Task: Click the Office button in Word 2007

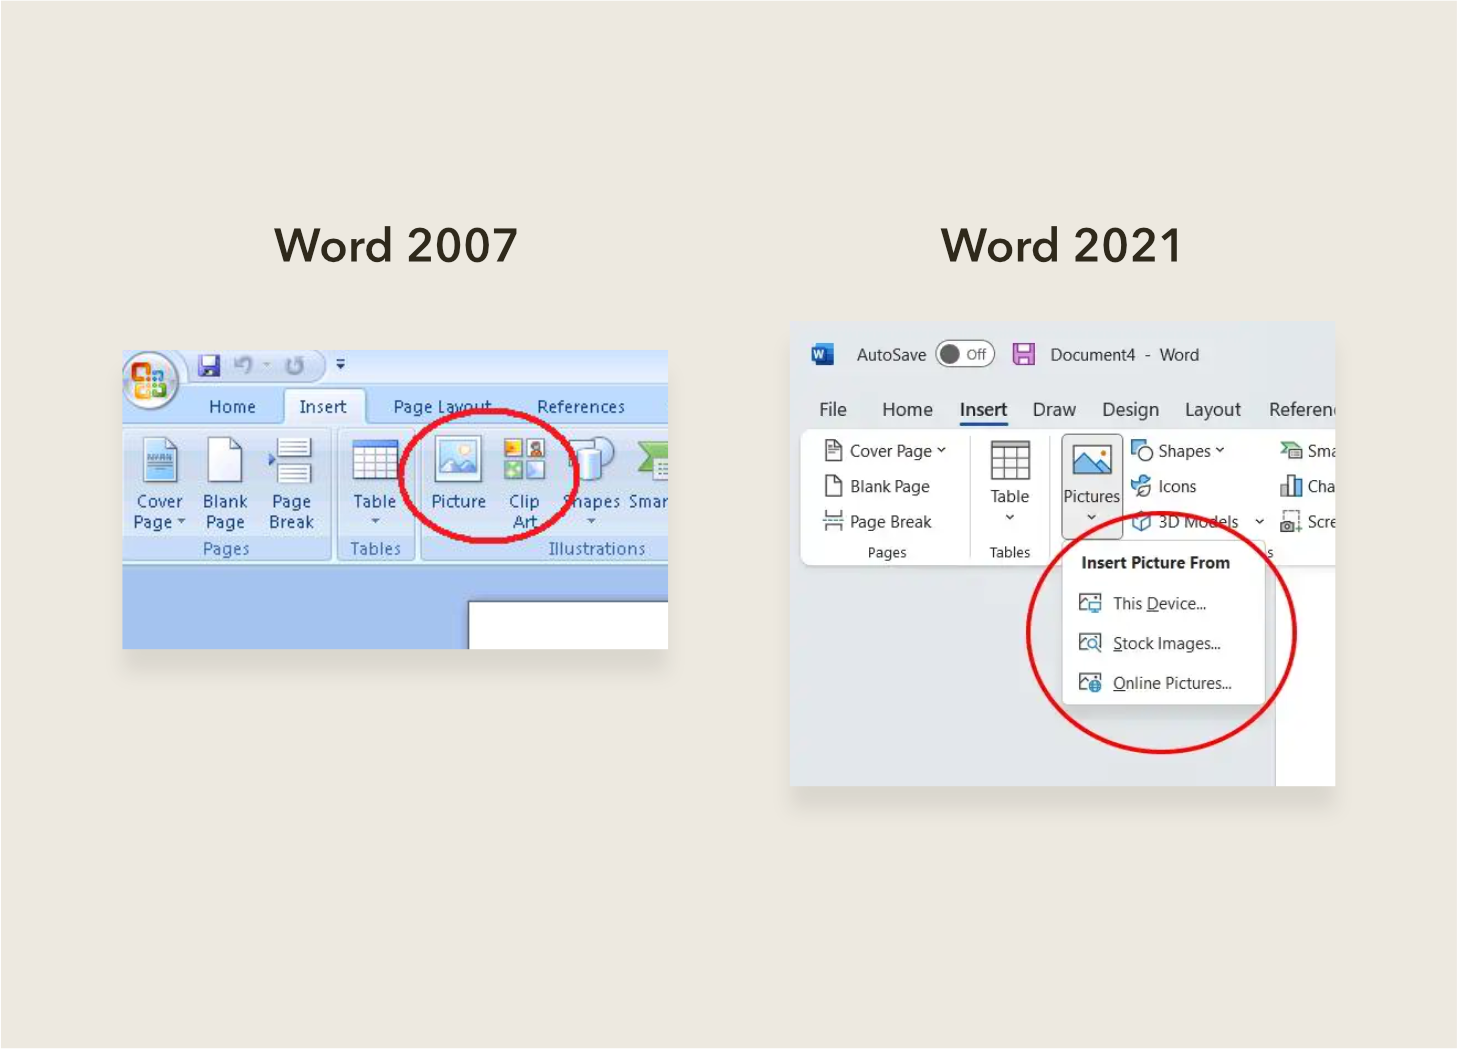Action: (150, 381)
